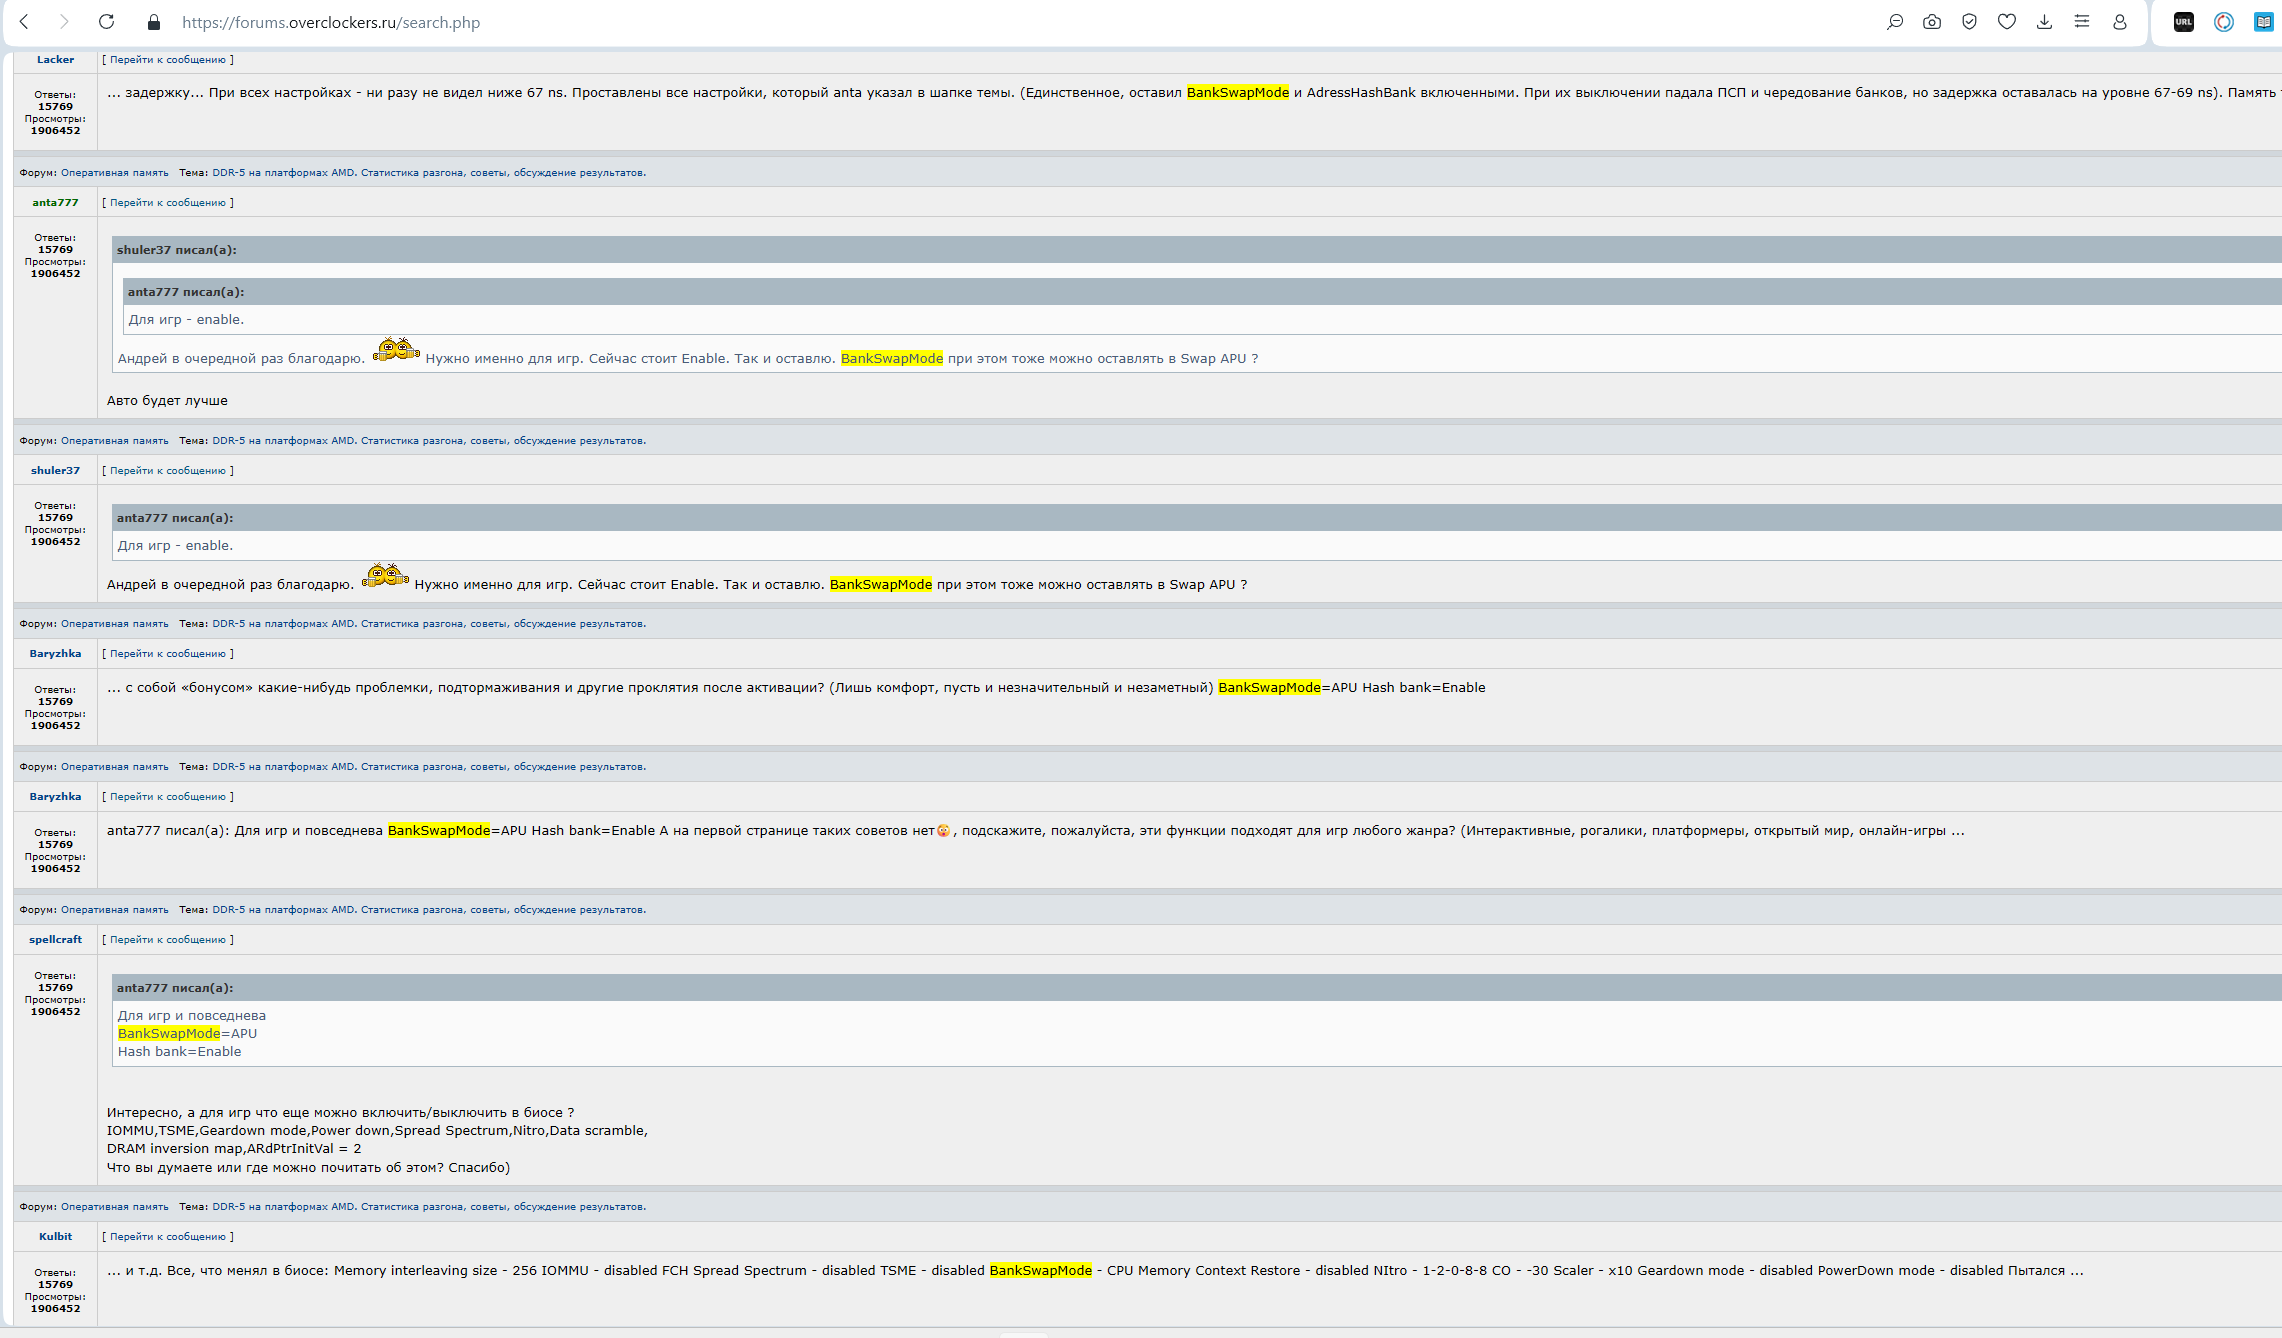Open anta777 user profile link
The width and height of the screenshot is (2282, 1338).
pyautogui.click(x=55, y=203)
